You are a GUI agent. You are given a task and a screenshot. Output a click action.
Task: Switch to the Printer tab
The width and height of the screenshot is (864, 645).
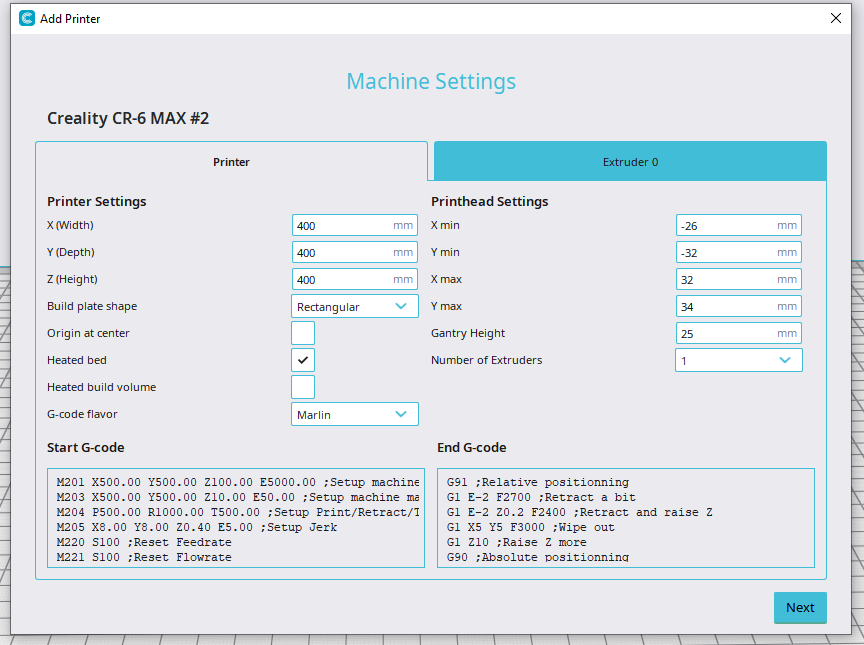click(x=231, y=162)
